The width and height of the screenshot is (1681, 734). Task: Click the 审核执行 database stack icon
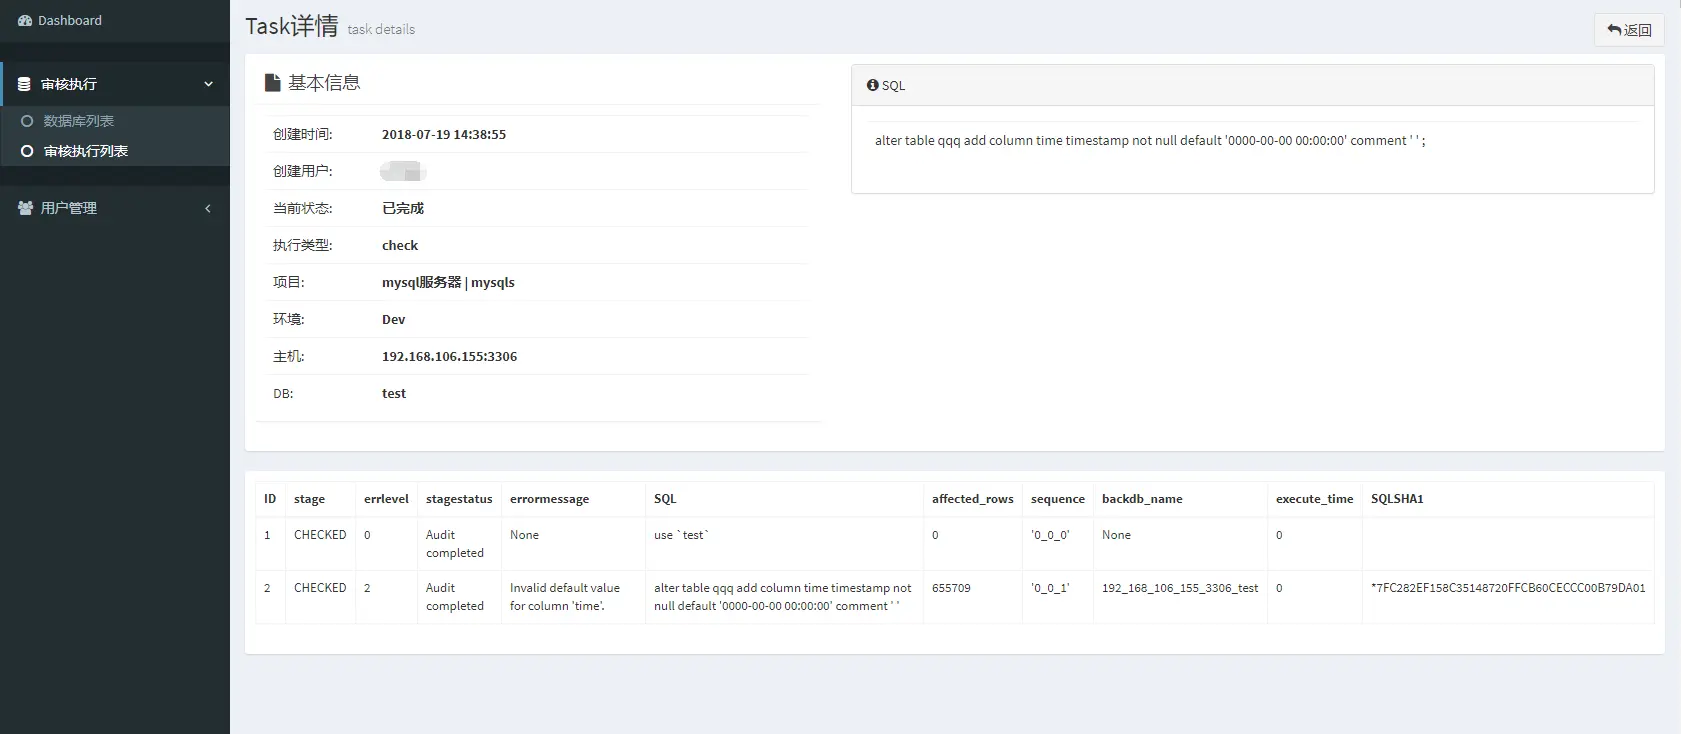24,85
